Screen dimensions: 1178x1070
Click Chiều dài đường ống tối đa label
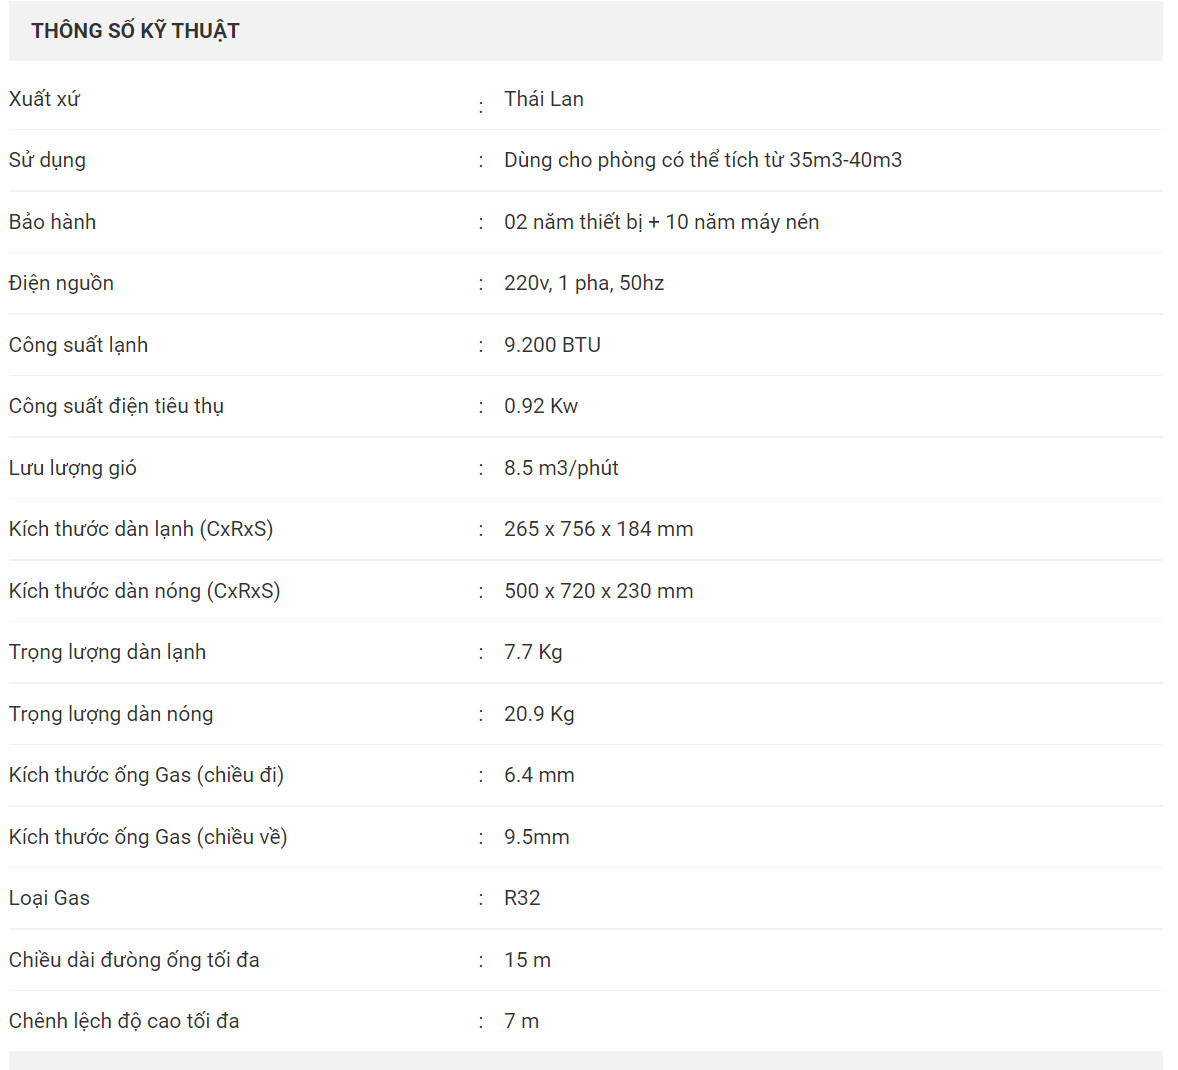134,960
